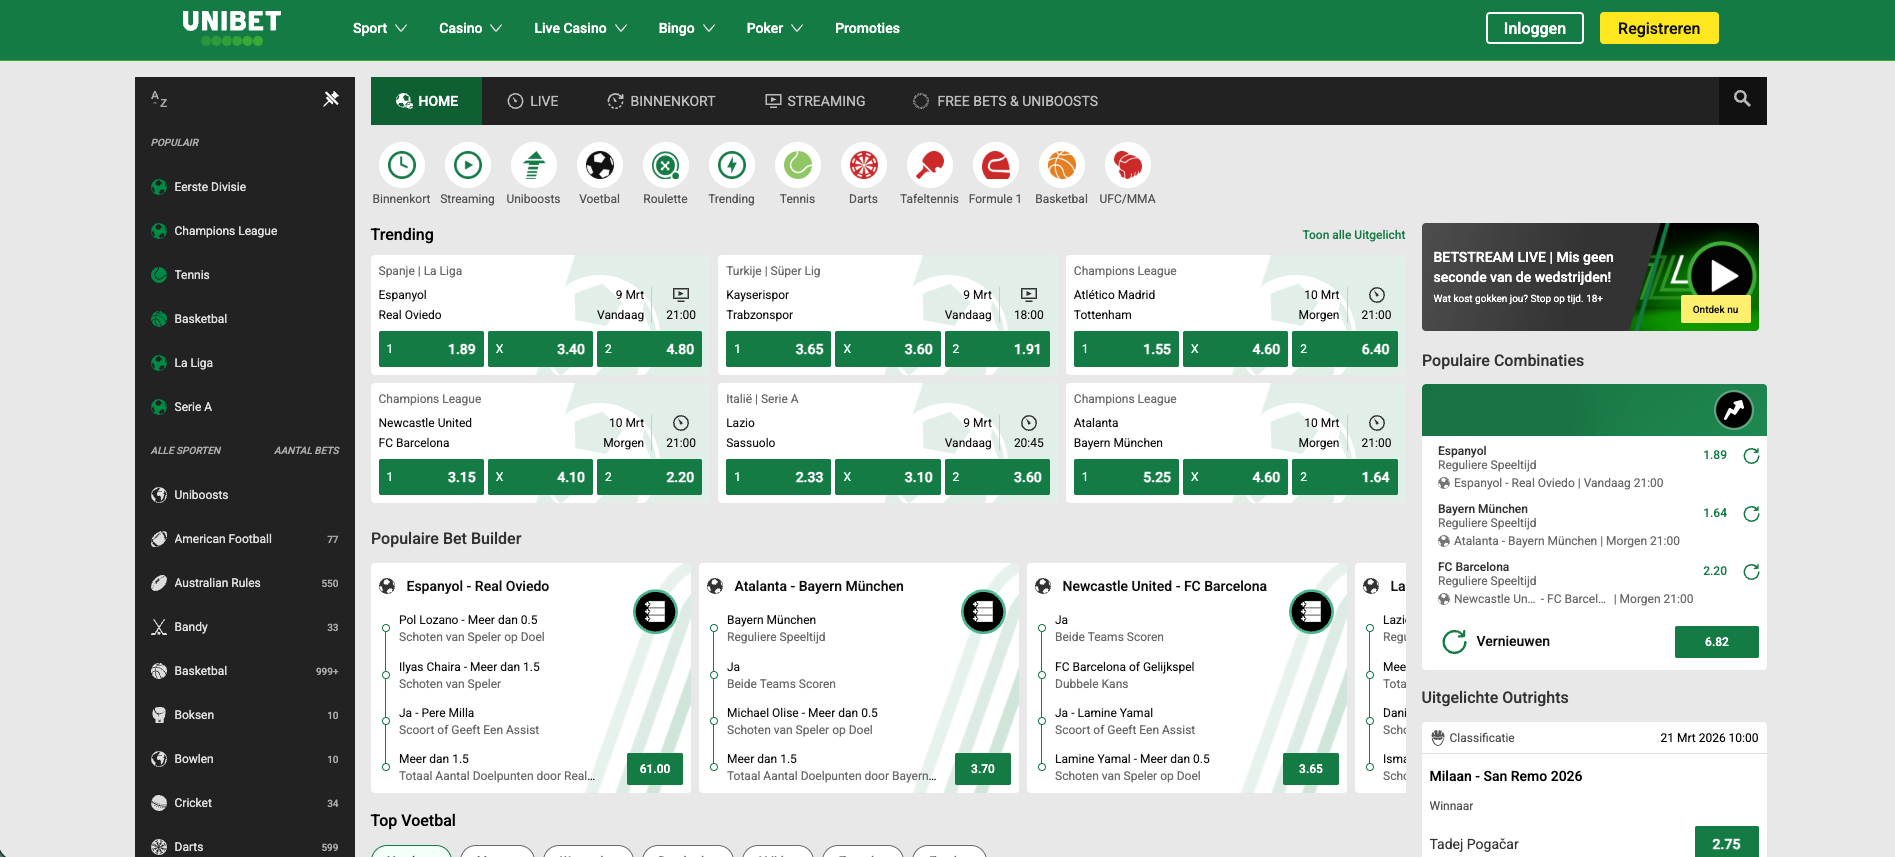The width and height of the screenshot is (1895, 857).
Task: Select the Basketbal icon shortcut
Action: coord(1061,165)
